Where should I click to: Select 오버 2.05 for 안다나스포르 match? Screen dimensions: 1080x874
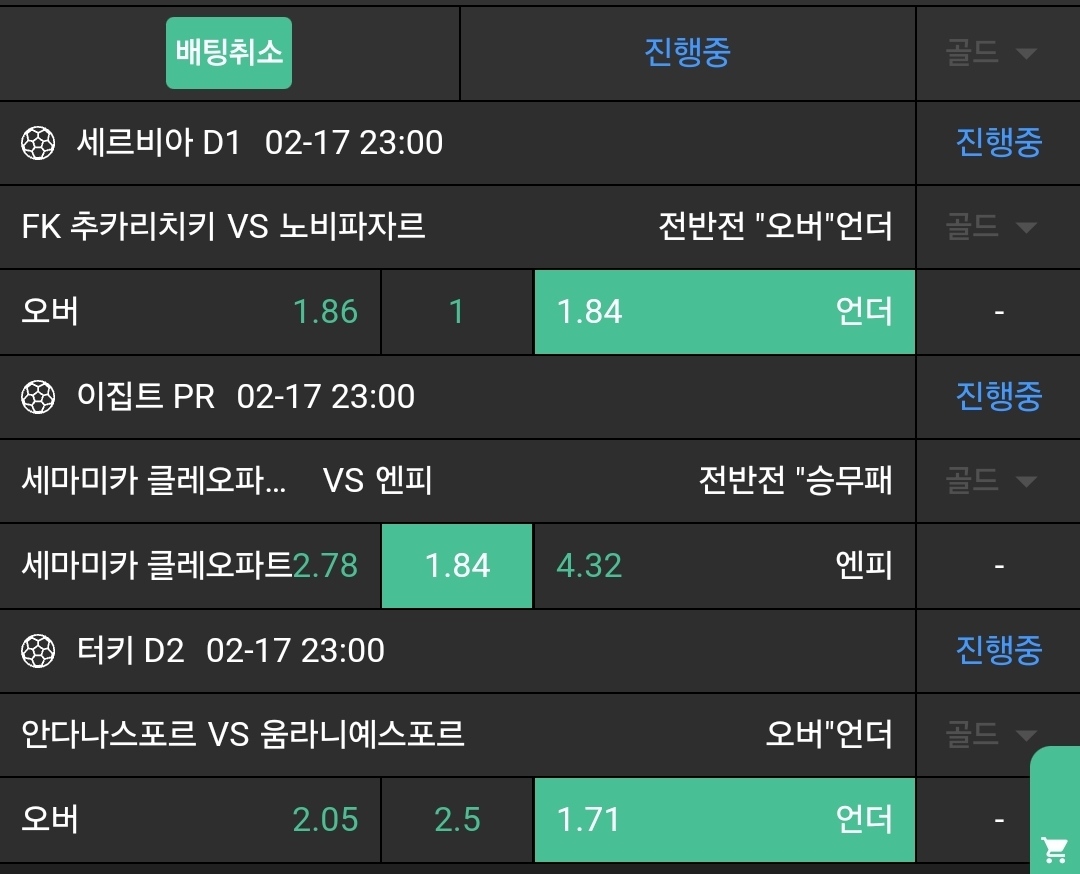pyautogui.click(x=190, y=820)
